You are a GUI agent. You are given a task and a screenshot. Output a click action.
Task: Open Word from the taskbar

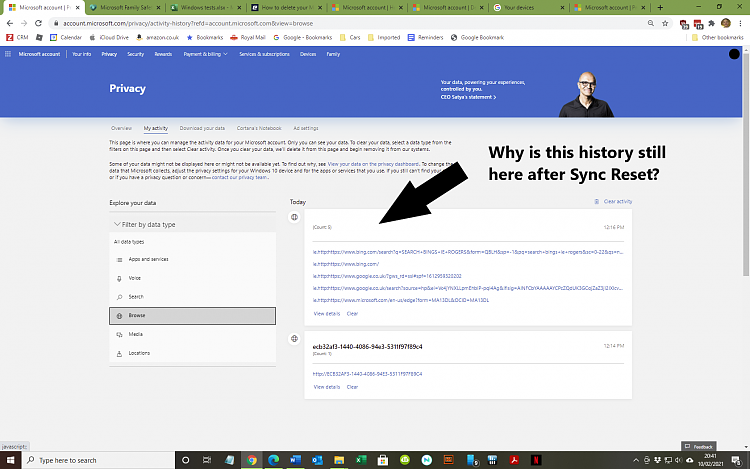click(x=295, y=460)
